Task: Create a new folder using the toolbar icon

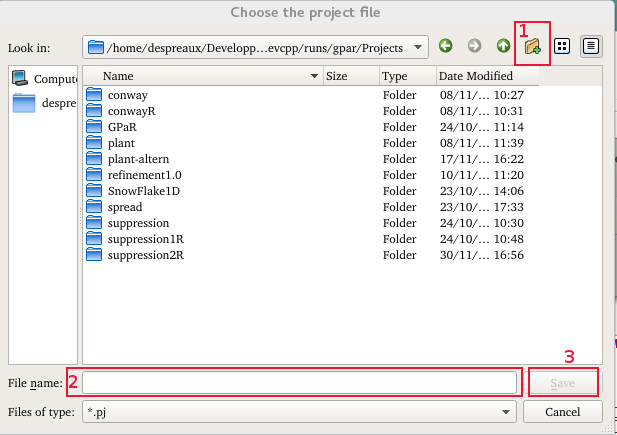Action: [x=532, y=46]
